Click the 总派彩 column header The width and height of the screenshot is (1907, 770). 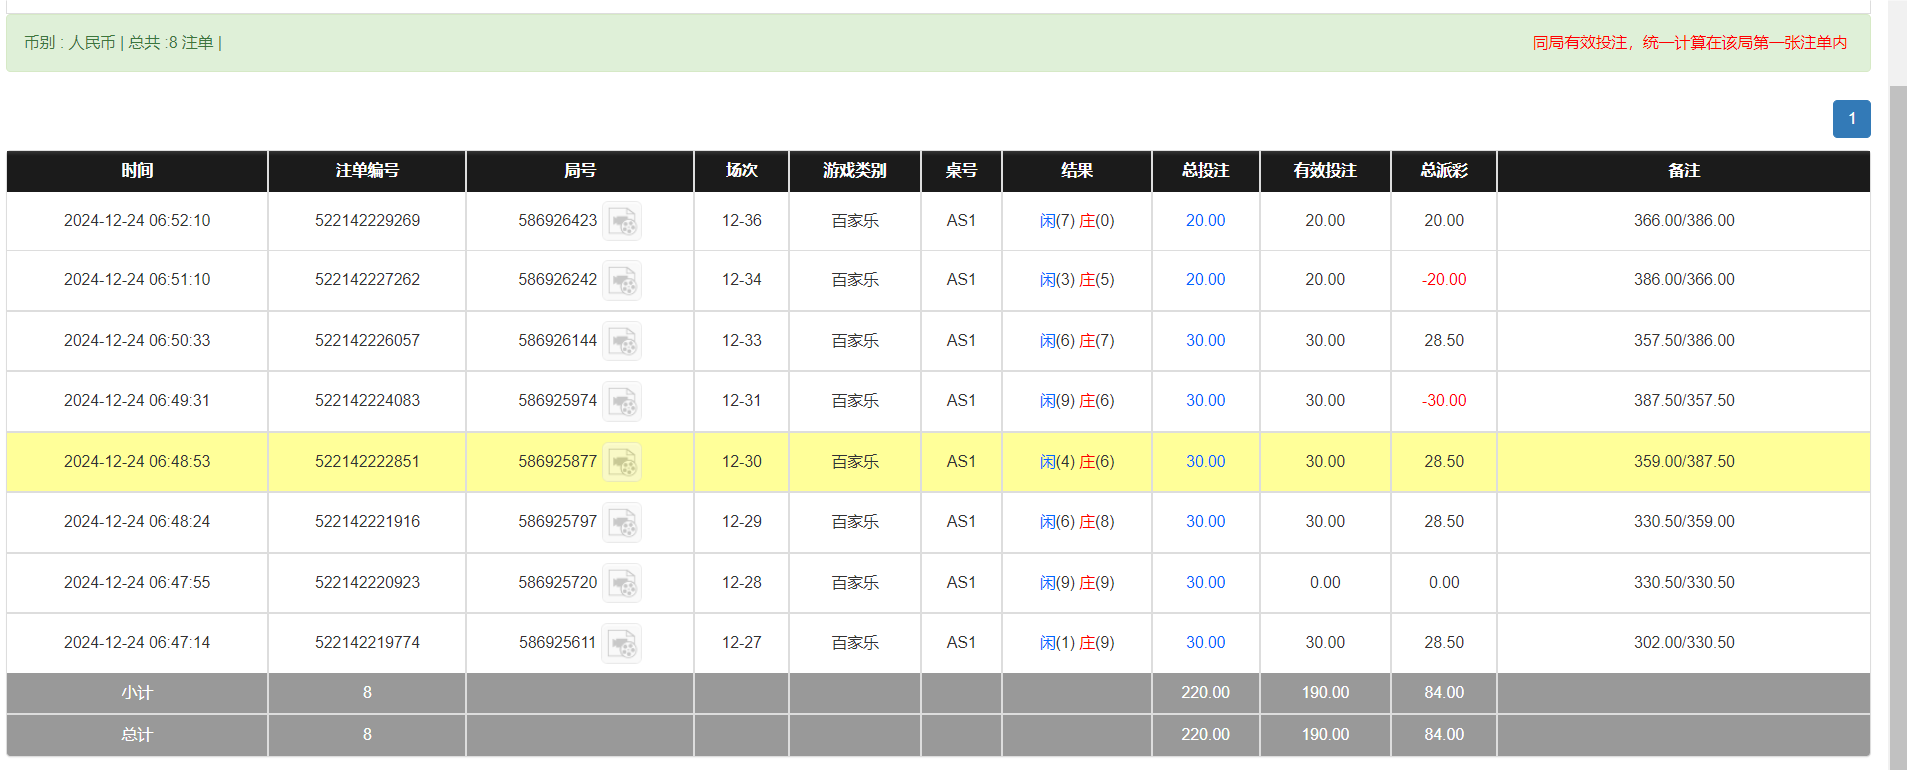(x=1443, y=171)
